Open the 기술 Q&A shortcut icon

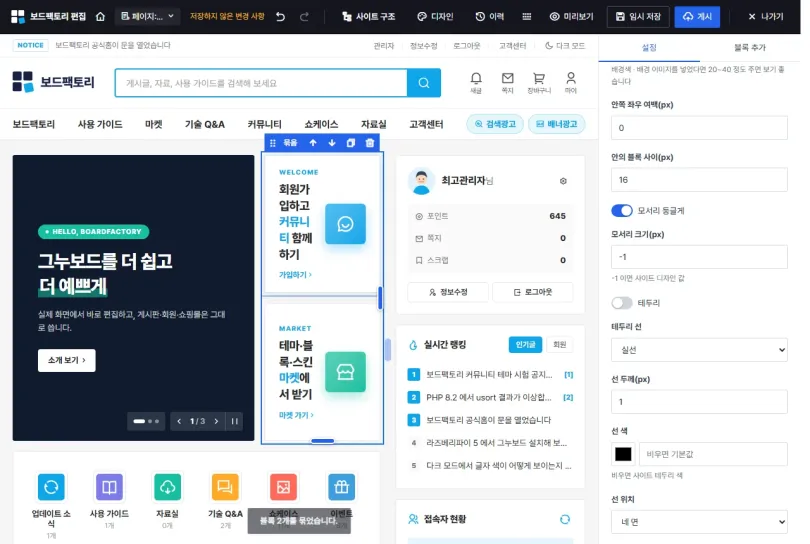pos(225,487)
